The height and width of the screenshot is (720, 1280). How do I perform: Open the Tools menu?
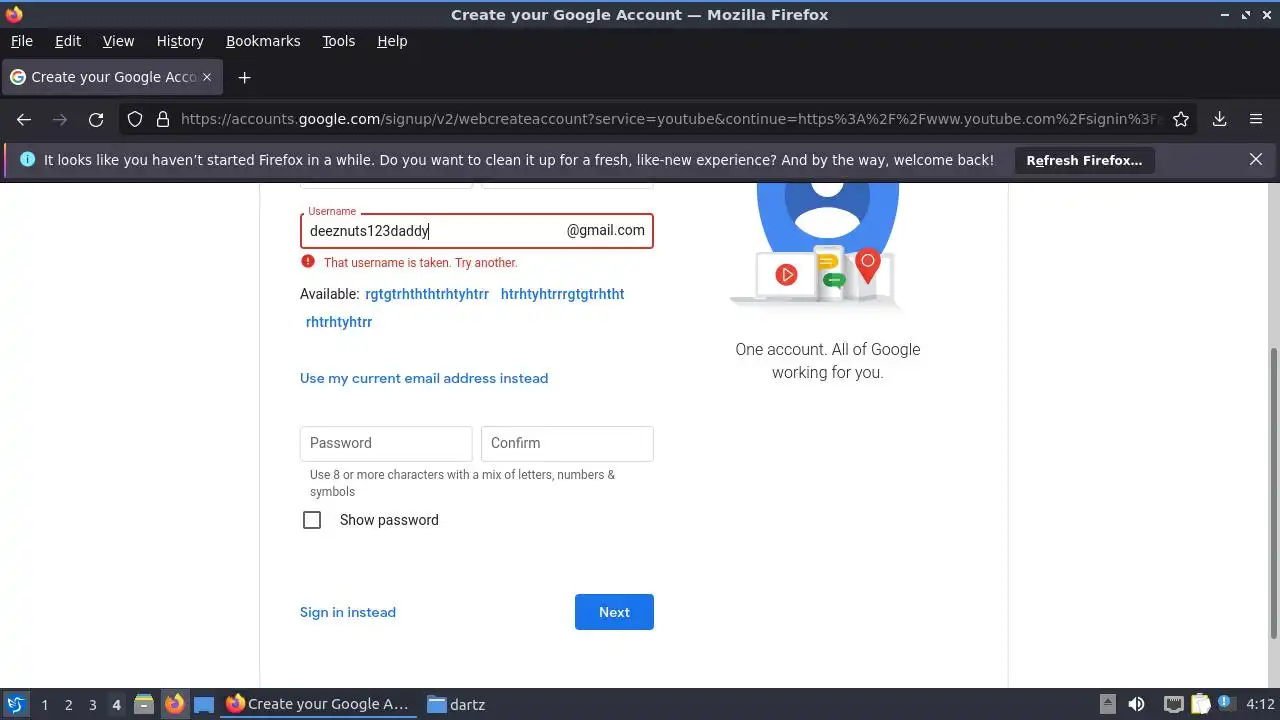(338, 41)
